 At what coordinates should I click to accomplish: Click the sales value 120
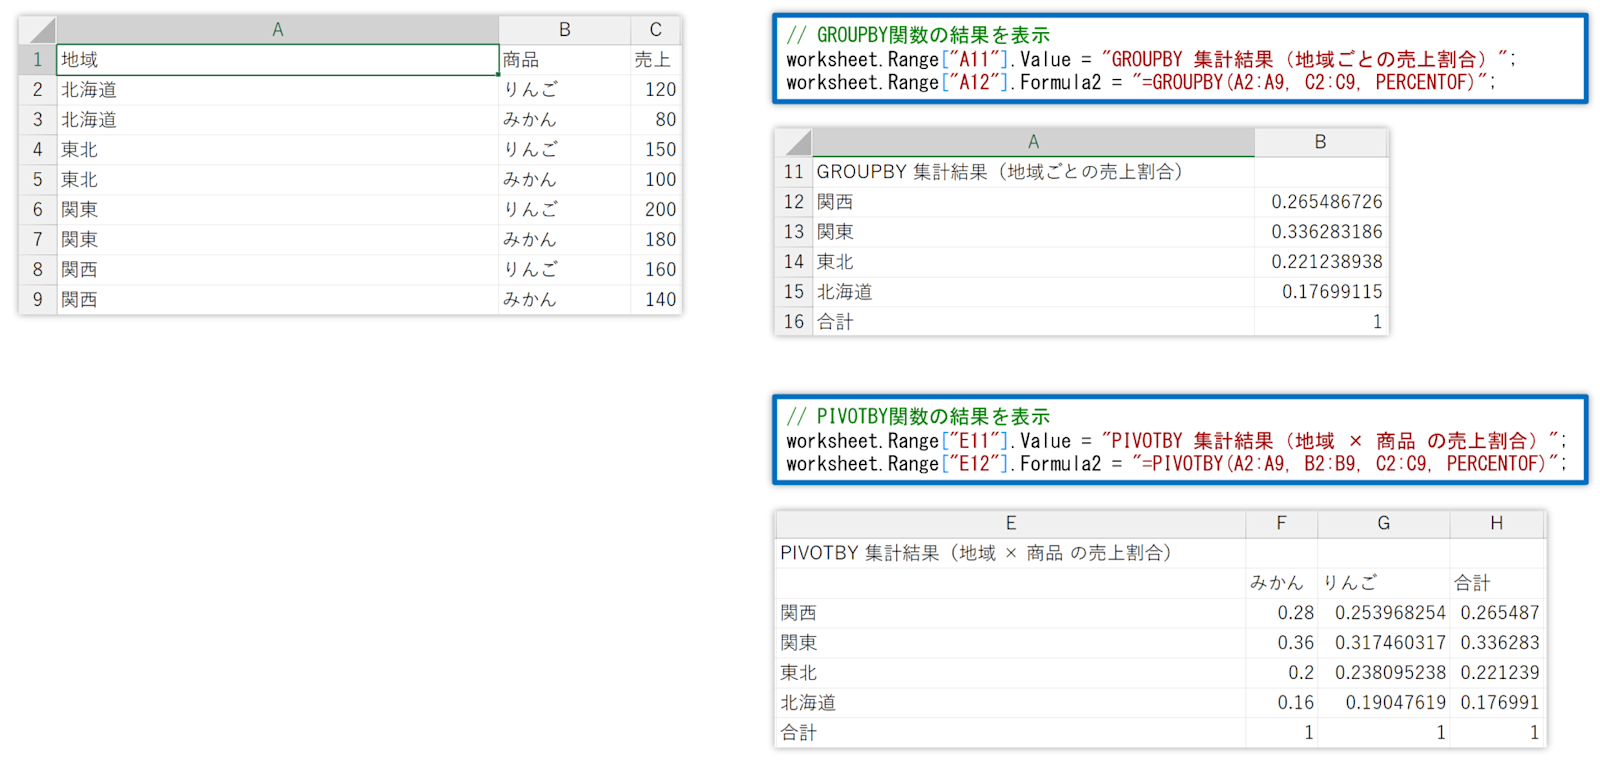click(656, 90)
